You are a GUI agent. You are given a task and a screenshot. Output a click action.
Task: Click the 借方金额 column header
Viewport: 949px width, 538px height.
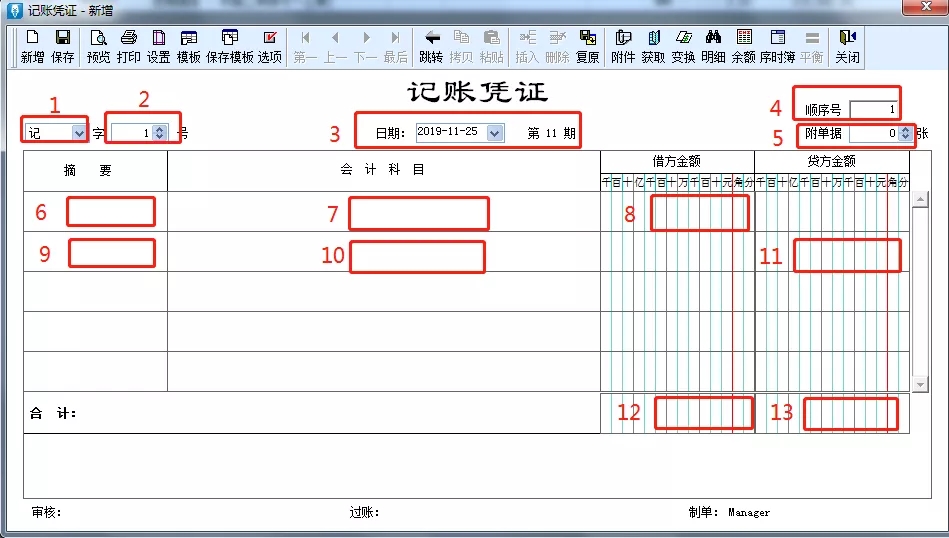click(x=677, y=162)
